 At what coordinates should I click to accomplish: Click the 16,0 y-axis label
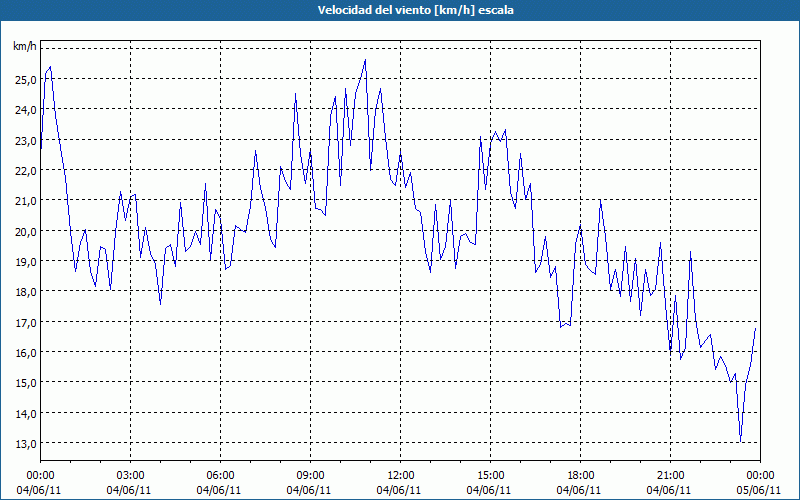point(27,353)
